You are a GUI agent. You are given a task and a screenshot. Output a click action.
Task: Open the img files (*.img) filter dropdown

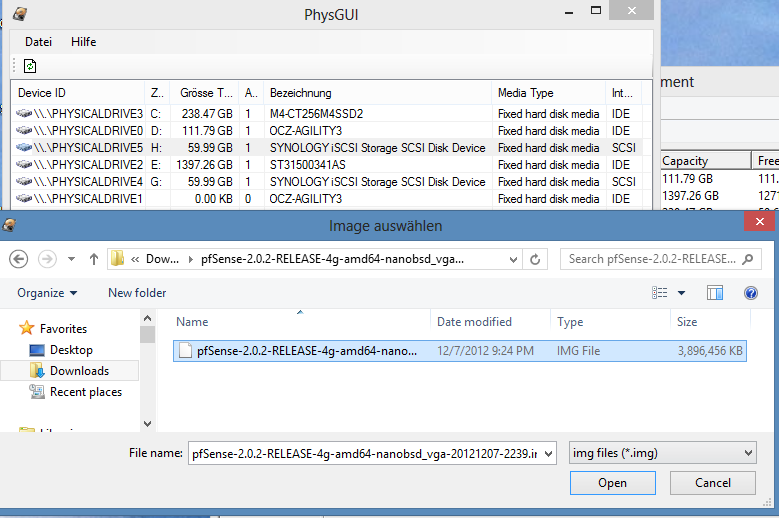(663, 453)
